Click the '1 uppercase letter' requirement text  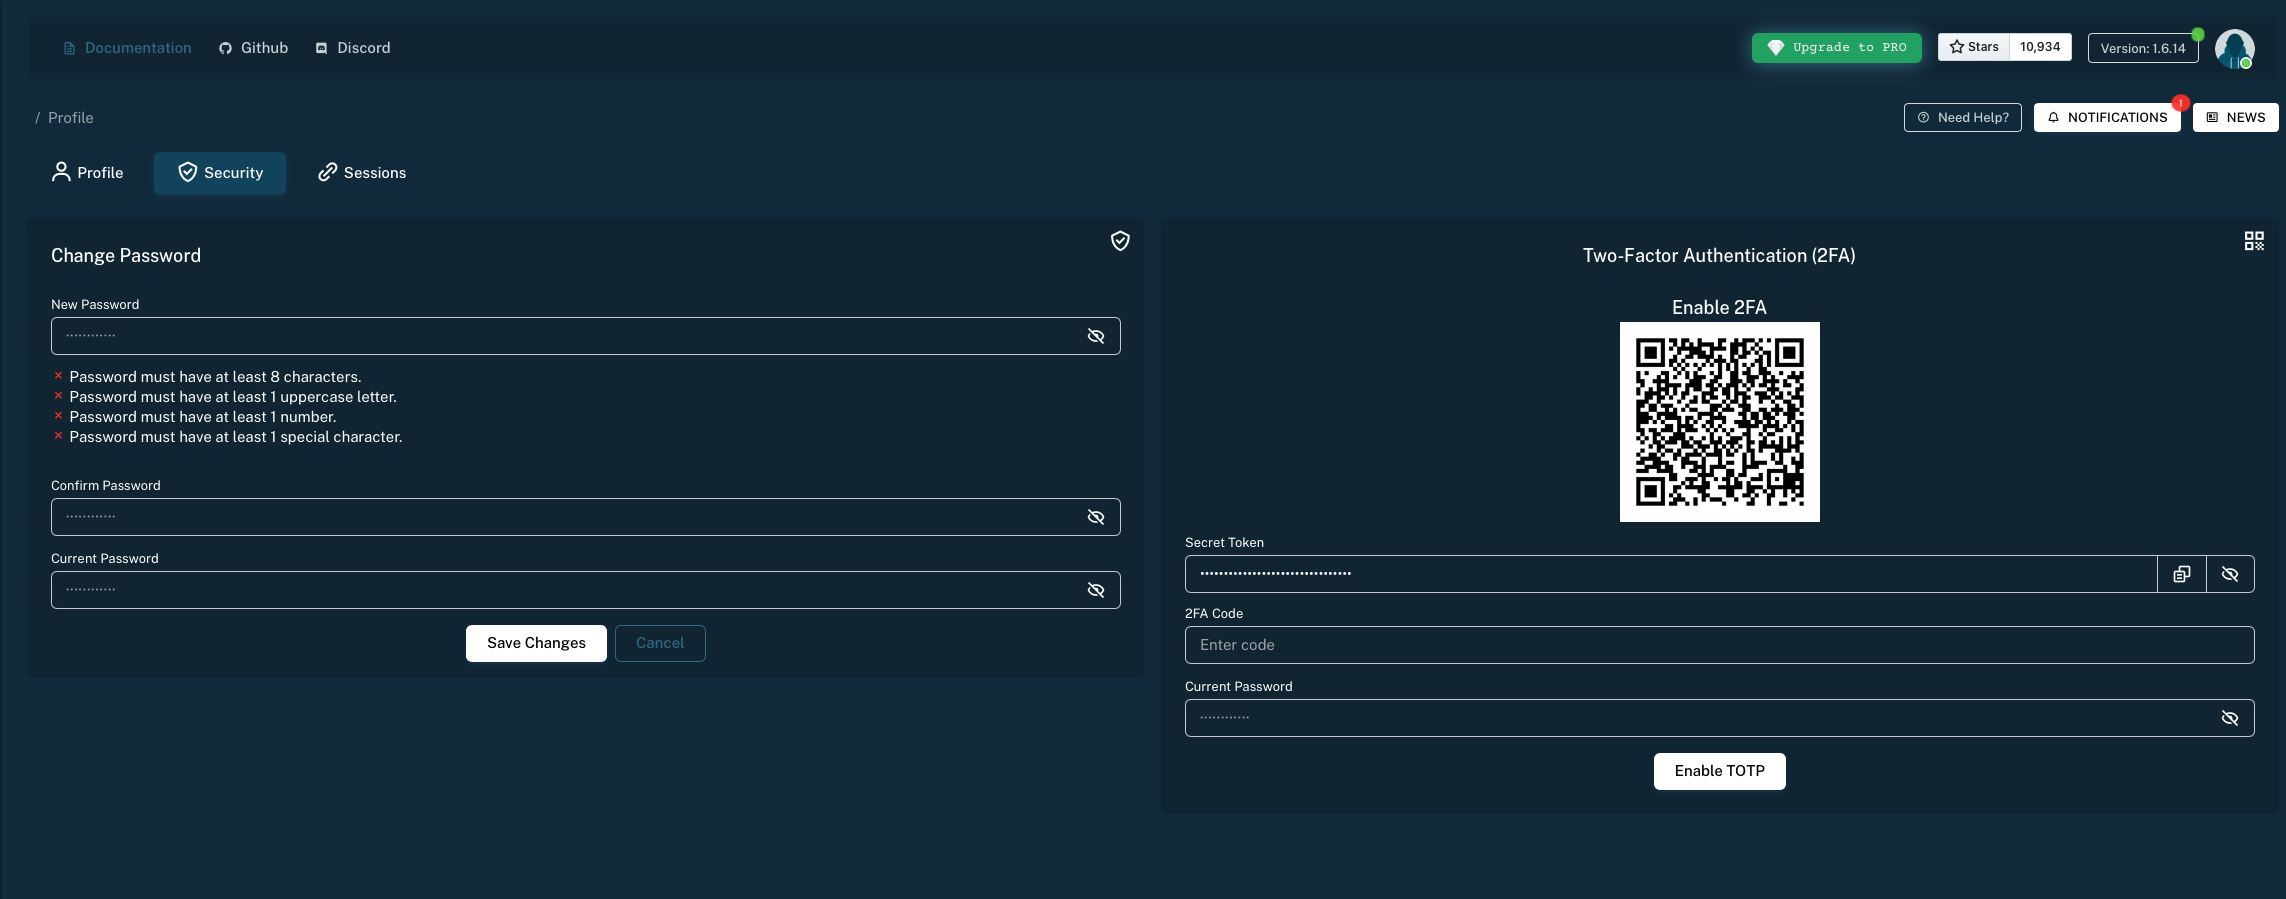click(233, 397)
